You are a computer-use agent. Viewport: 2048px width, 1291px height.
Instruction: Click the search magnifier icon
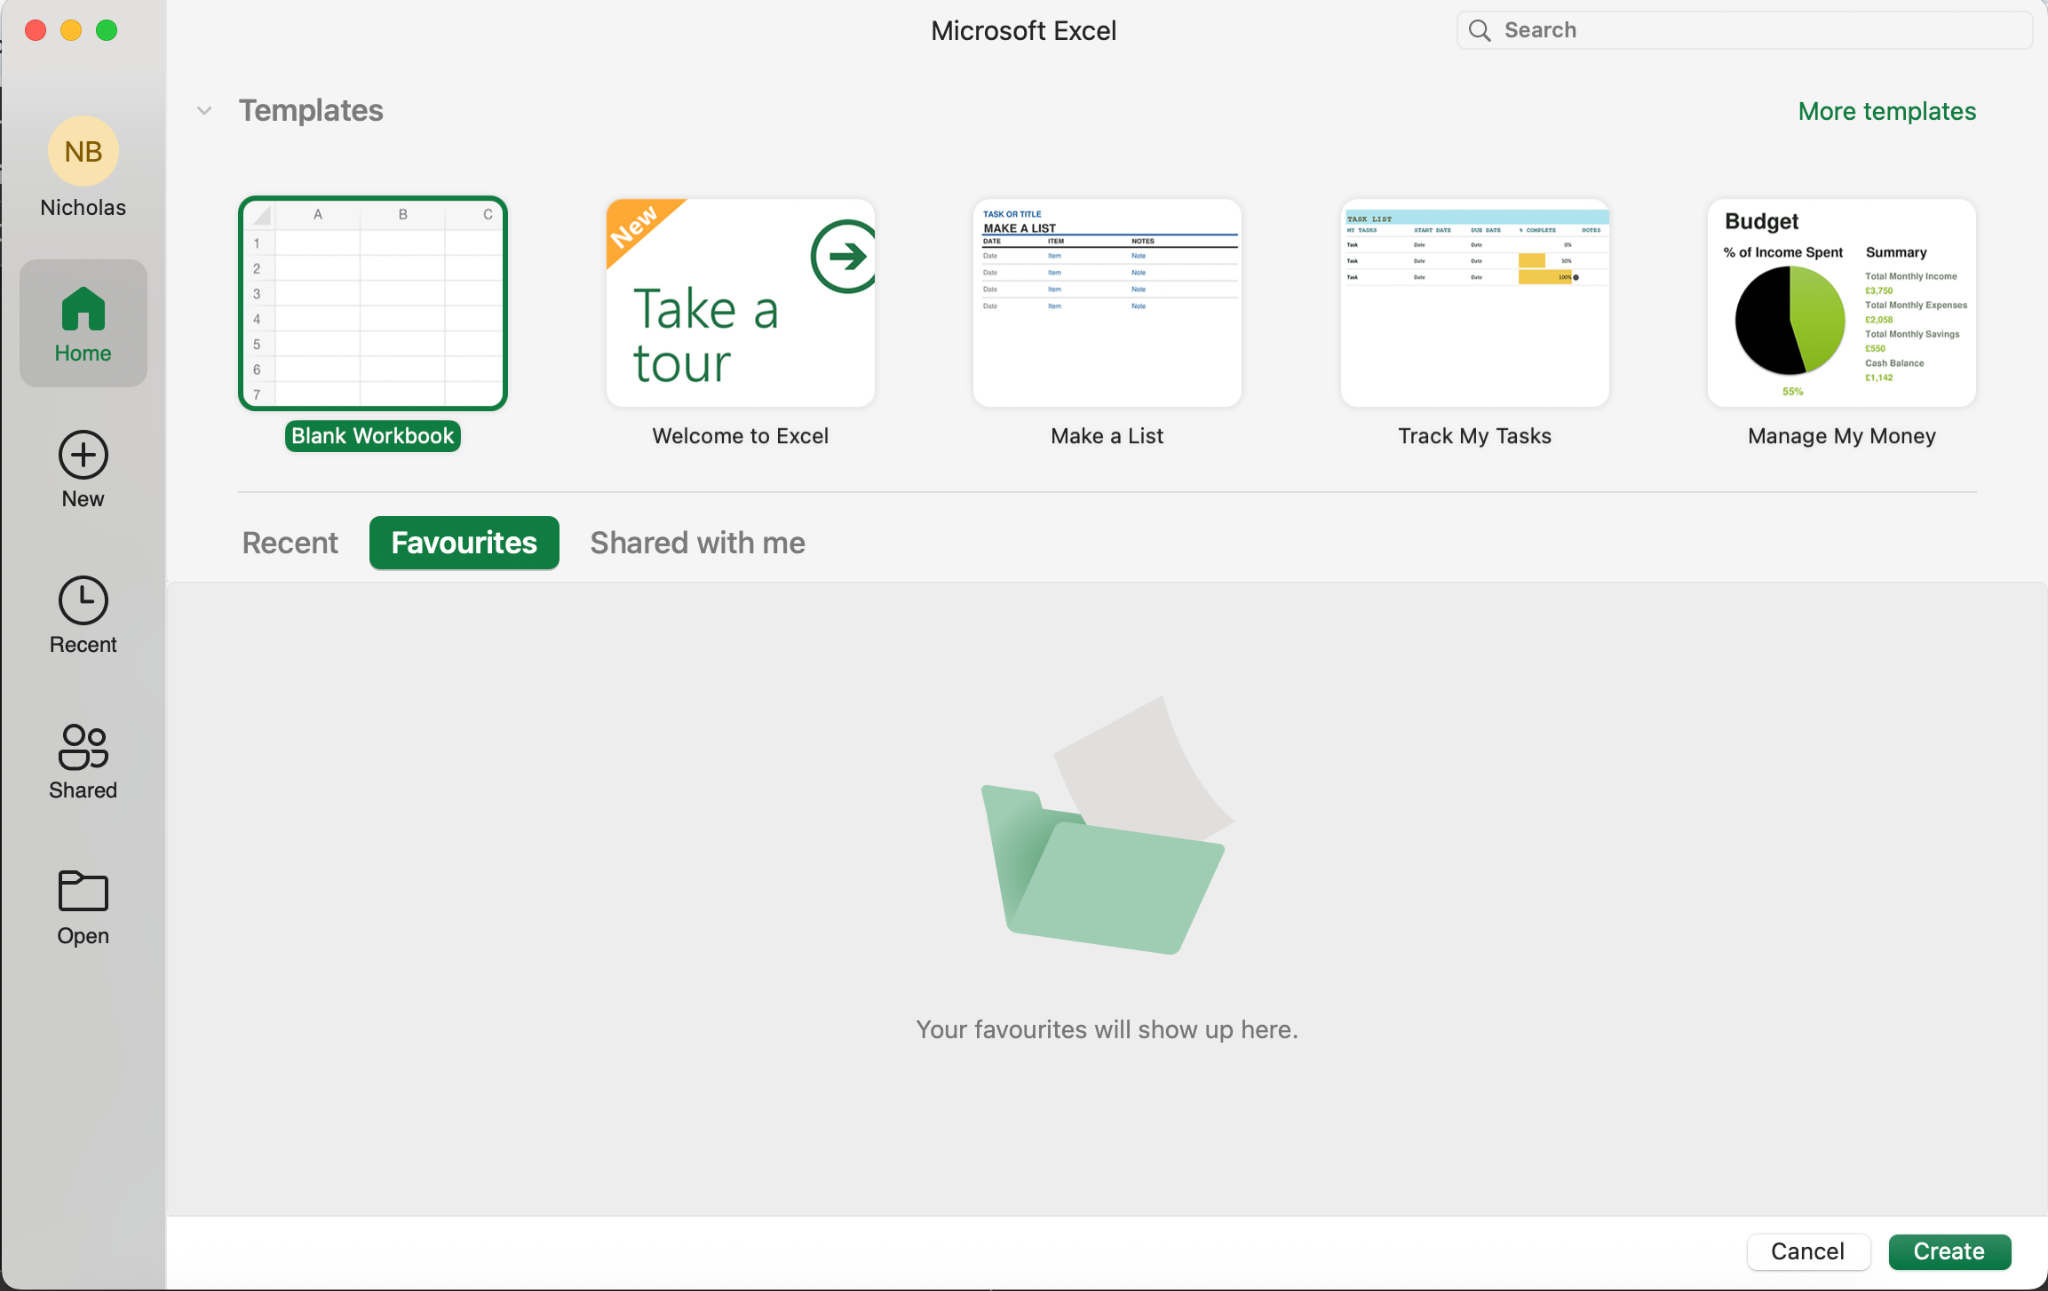[x=1479, y=30]
